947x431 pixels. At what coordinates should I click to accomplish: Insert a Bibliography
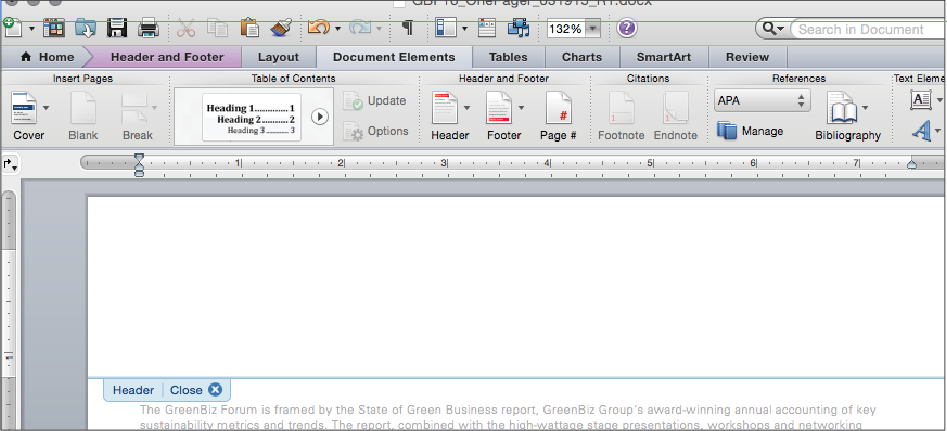(x=846, y=117)
